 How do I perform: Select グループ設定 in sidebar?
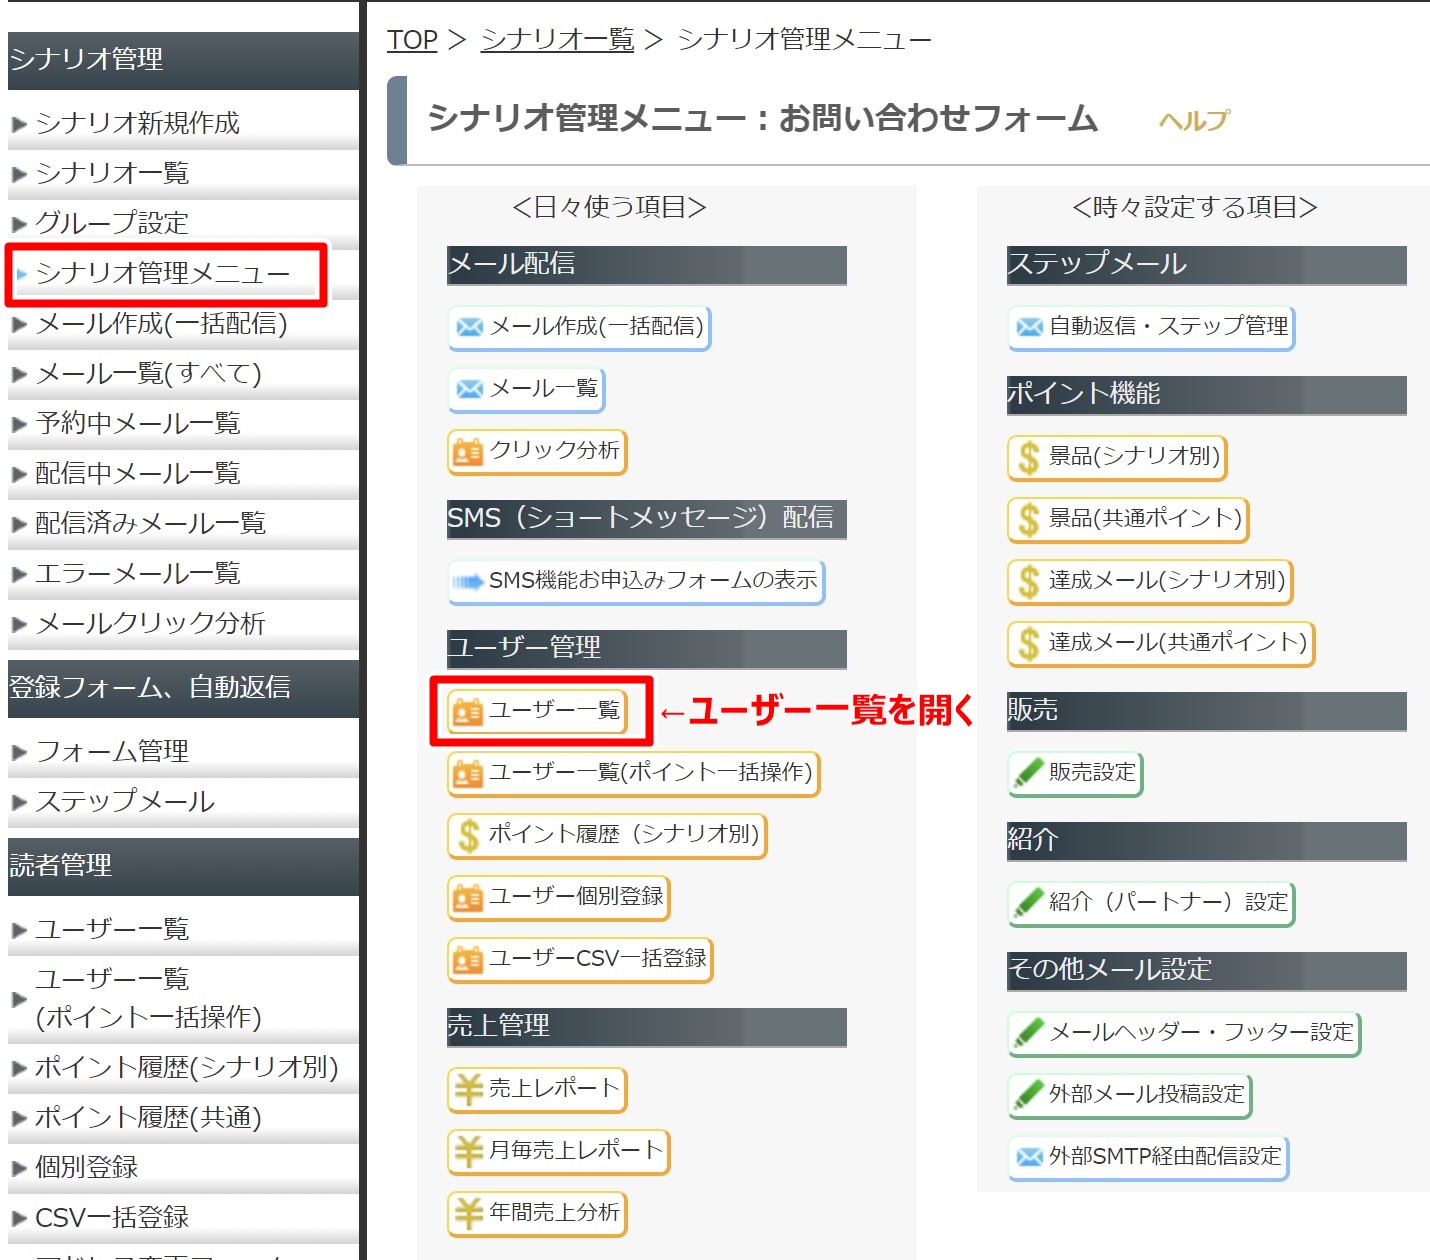coord(112,223)
